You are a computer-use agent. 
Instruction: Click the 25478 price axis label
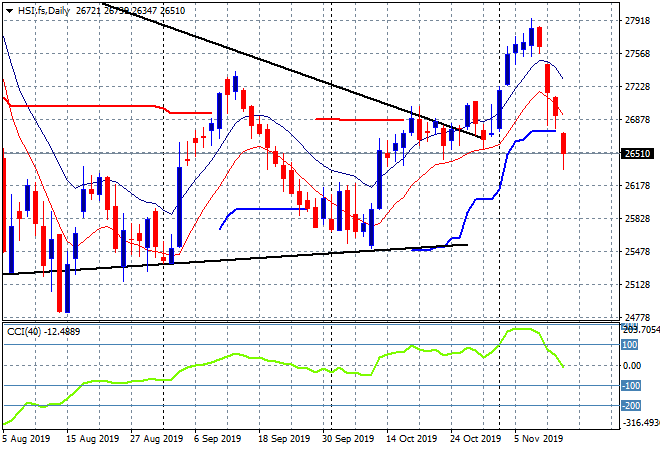click(637, 252)
